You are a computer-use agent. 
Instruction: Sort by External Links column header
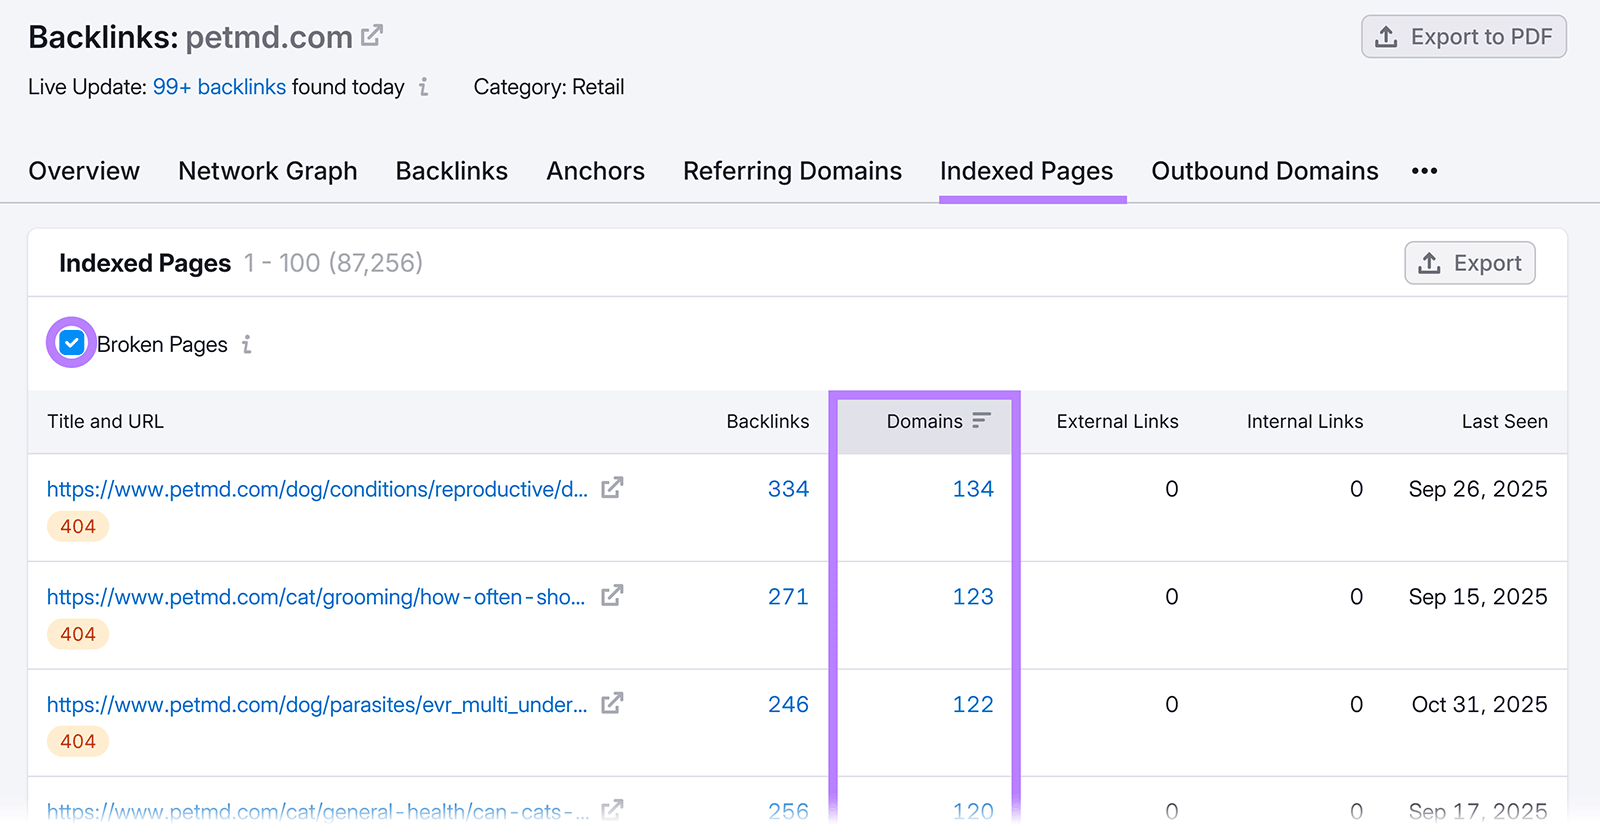(x=1117, y=422)
